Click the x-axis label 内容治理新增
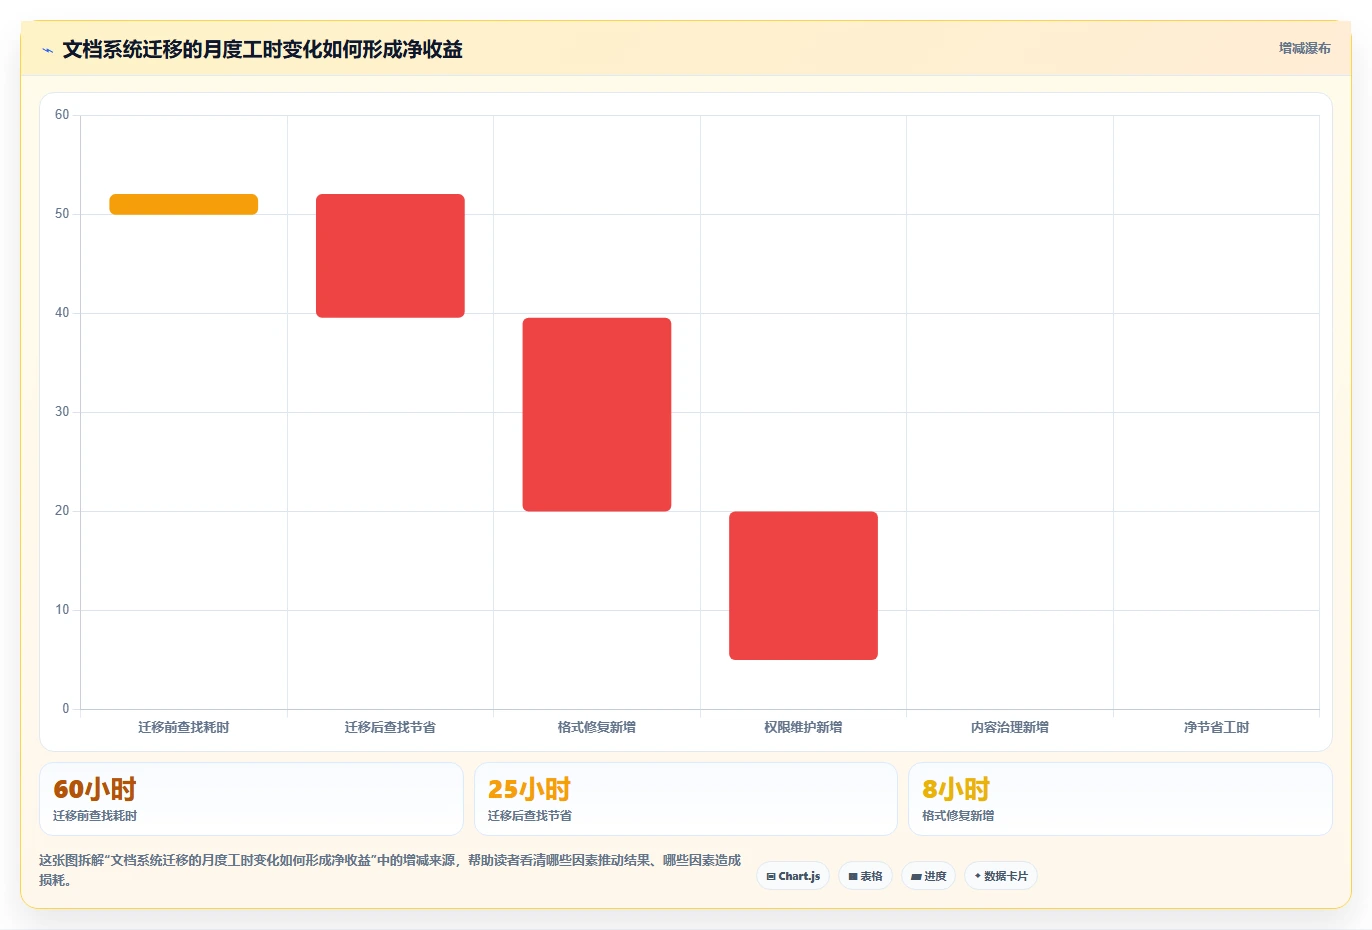 [1010, 727]
